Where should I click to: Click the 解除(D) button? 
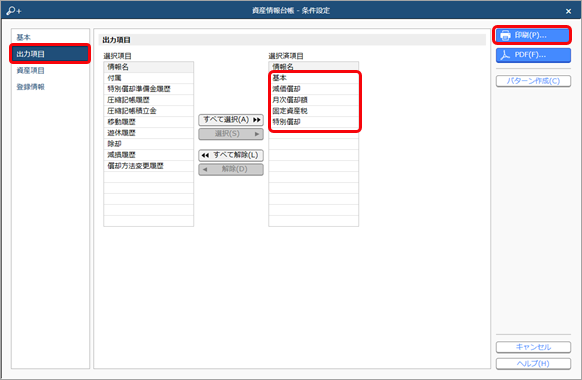231,169
